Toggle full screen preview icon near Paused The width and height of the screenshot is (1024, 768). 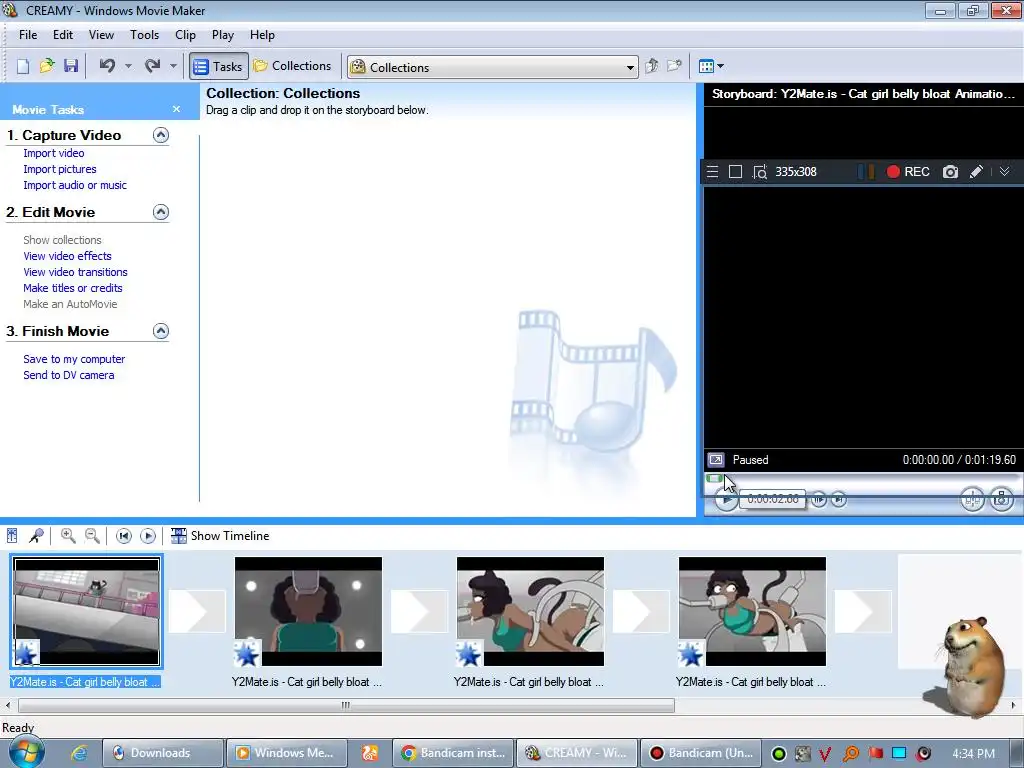click(716, 460)
